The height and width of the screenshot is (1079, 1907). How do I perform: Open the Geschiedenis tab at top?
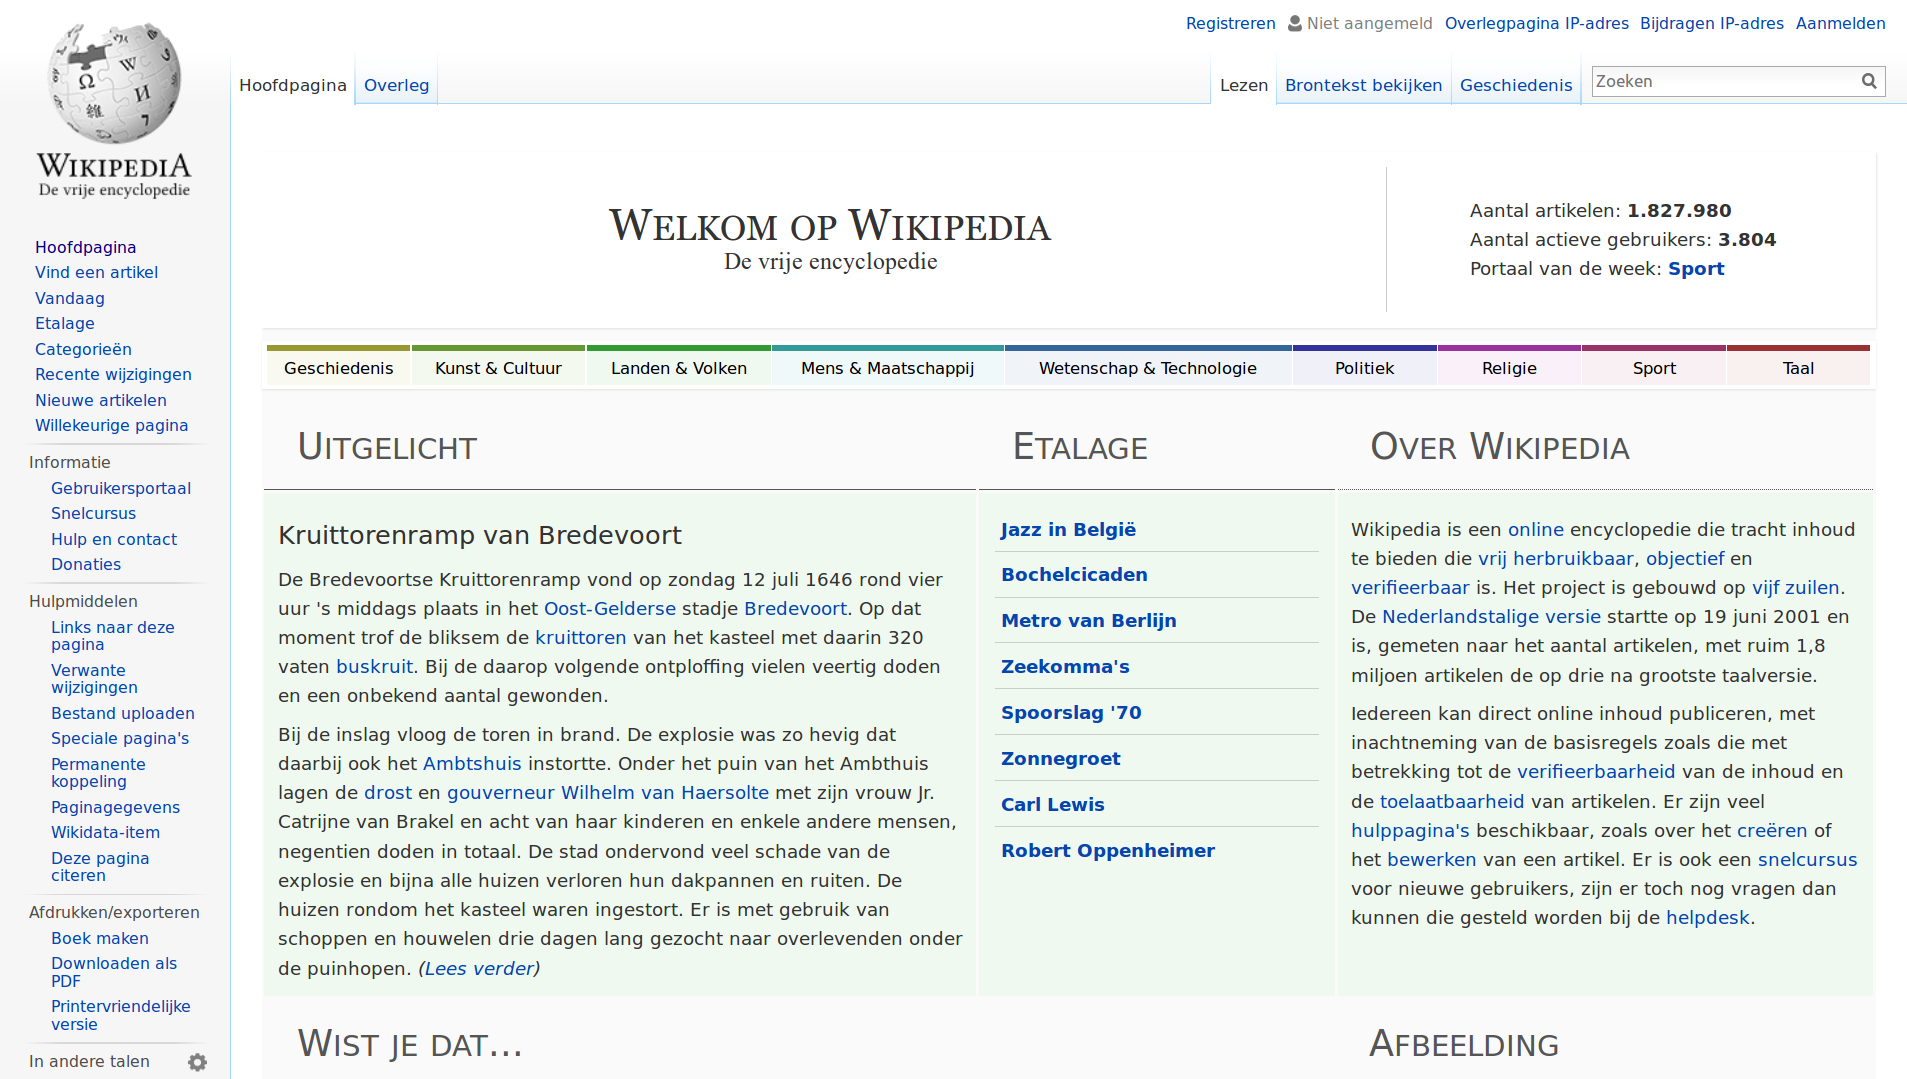pyautogui.click(x=1515, y=85)
